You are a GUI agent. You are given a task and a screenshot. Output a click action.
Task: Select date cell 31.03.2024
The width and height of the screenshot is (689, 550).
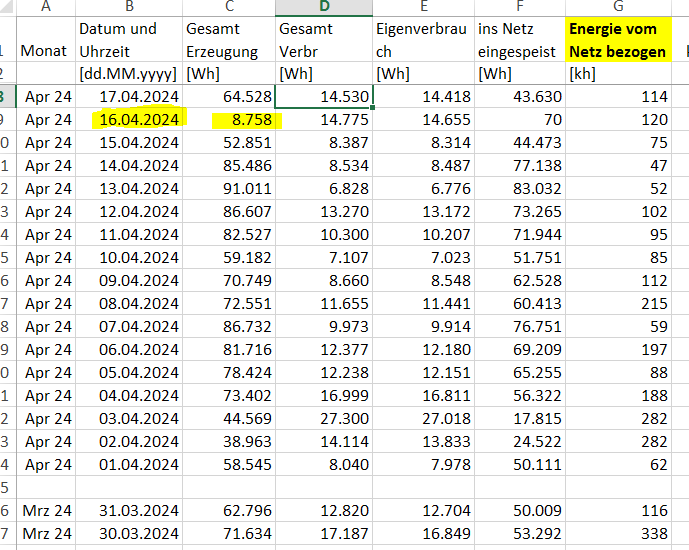129,510
